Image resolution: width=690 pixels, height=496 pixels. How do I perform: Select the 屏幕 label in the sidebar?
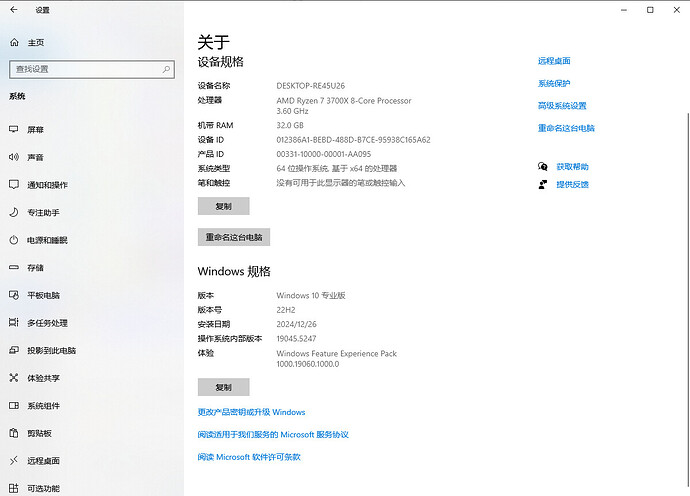tap(35, 129)
